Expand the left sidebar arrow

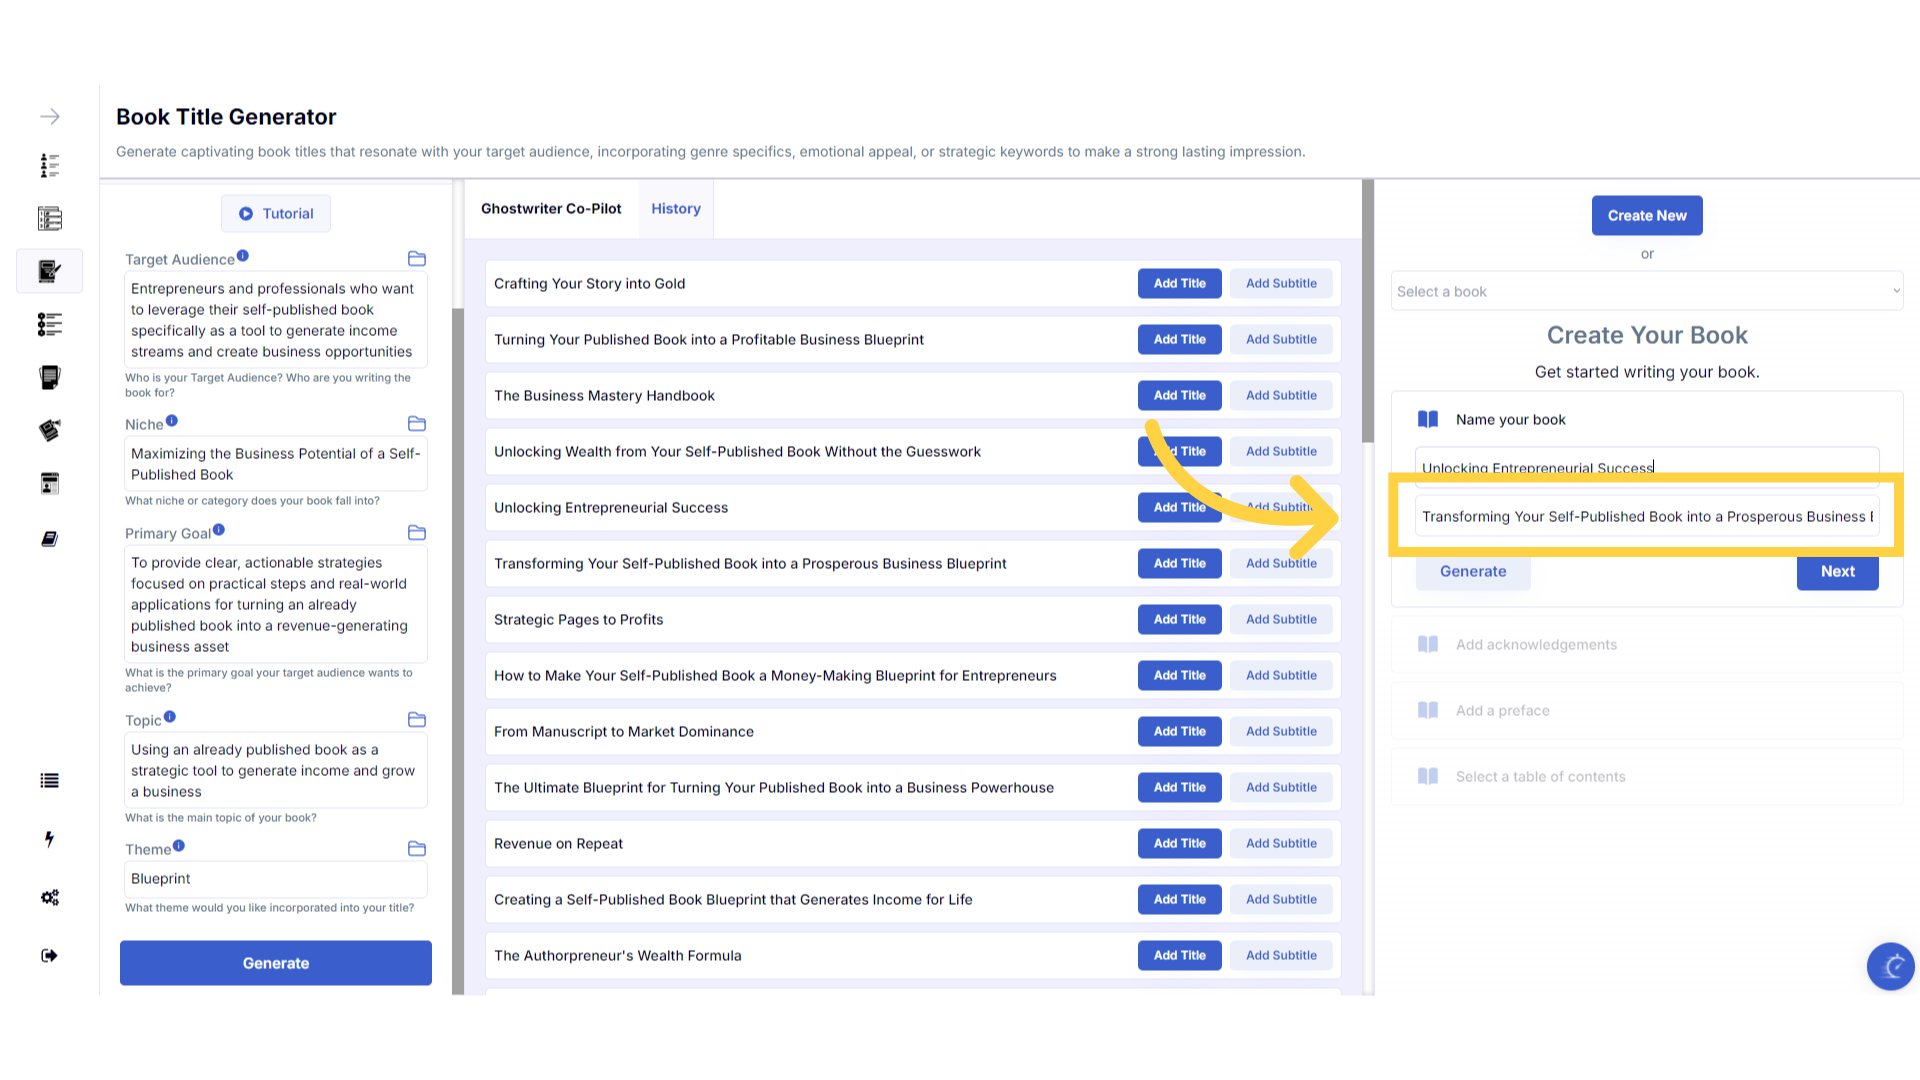coord(49,117)
